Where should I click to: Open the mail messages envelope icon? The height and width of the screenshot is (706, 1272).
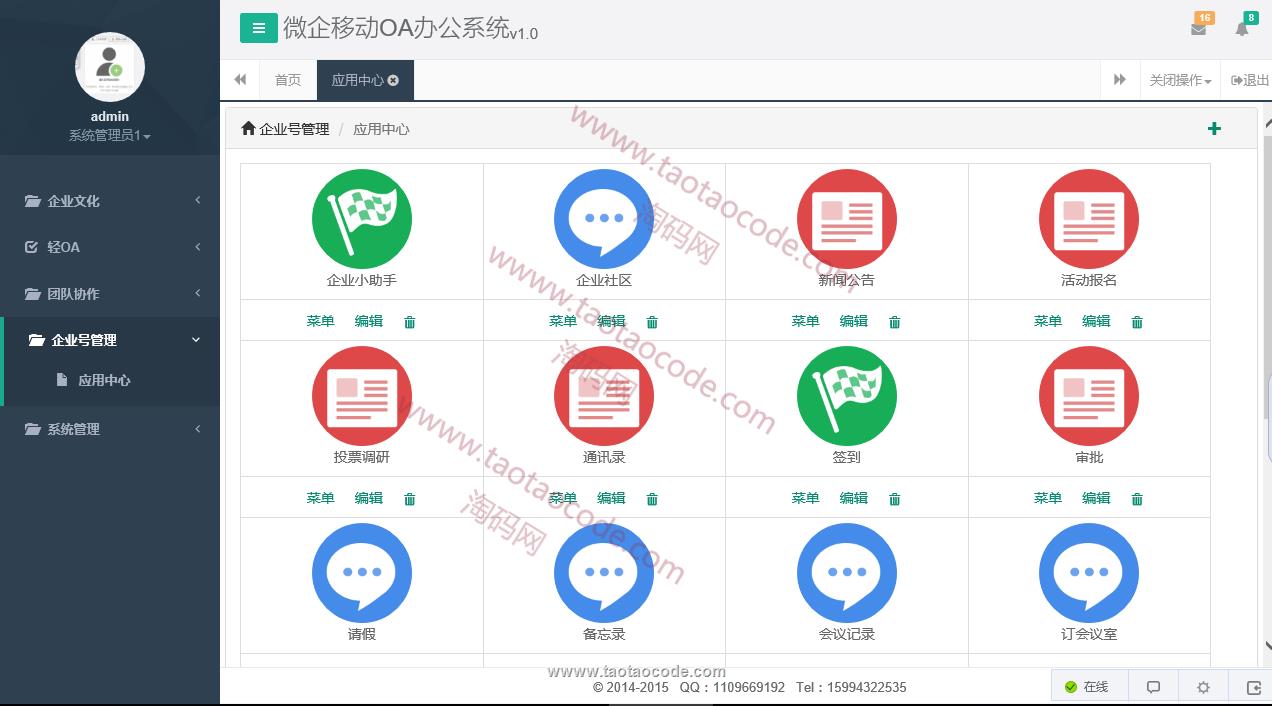pos(1198,29)
